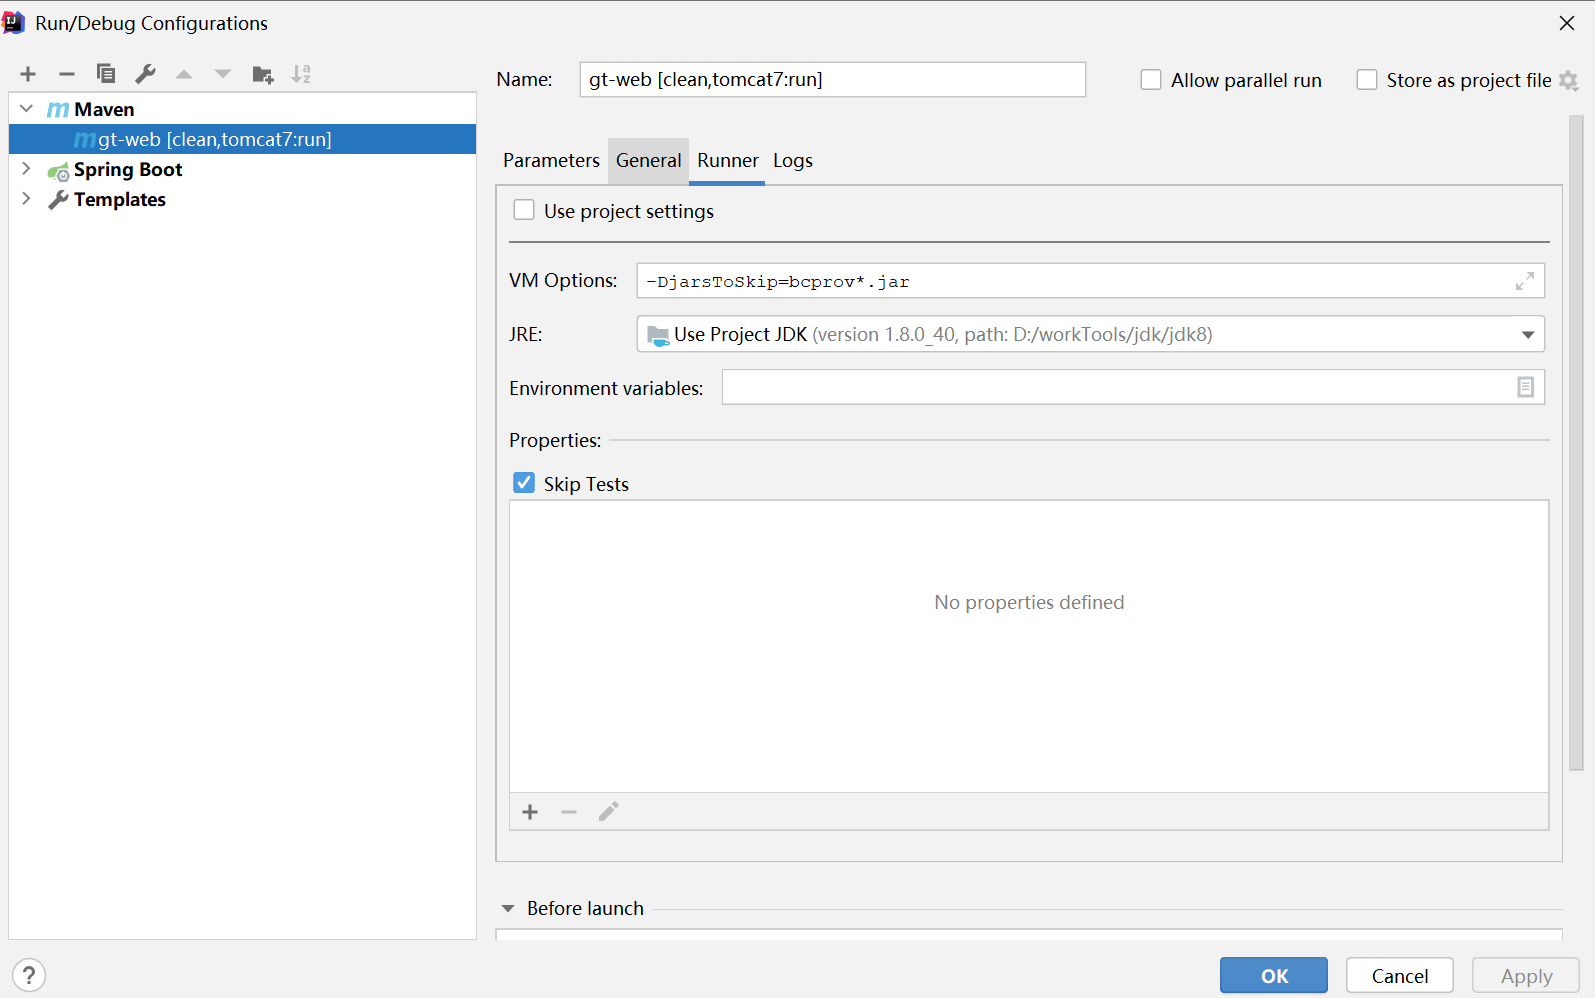The height and width of the screenshot is (998, 1595).
Task: Select gt-web [clean,tomcat7:run] configuration
Action: [242, 139]
